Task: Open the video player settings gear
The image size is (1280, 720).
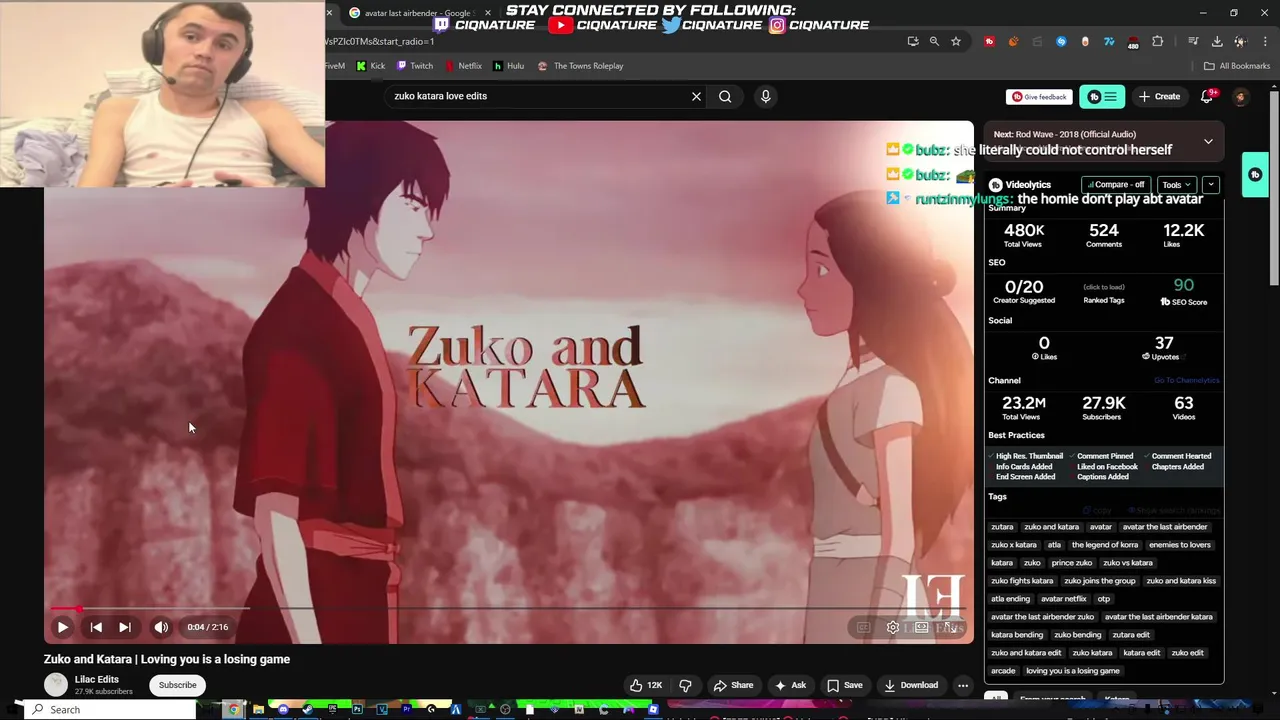Action: (x=893, y=627)
